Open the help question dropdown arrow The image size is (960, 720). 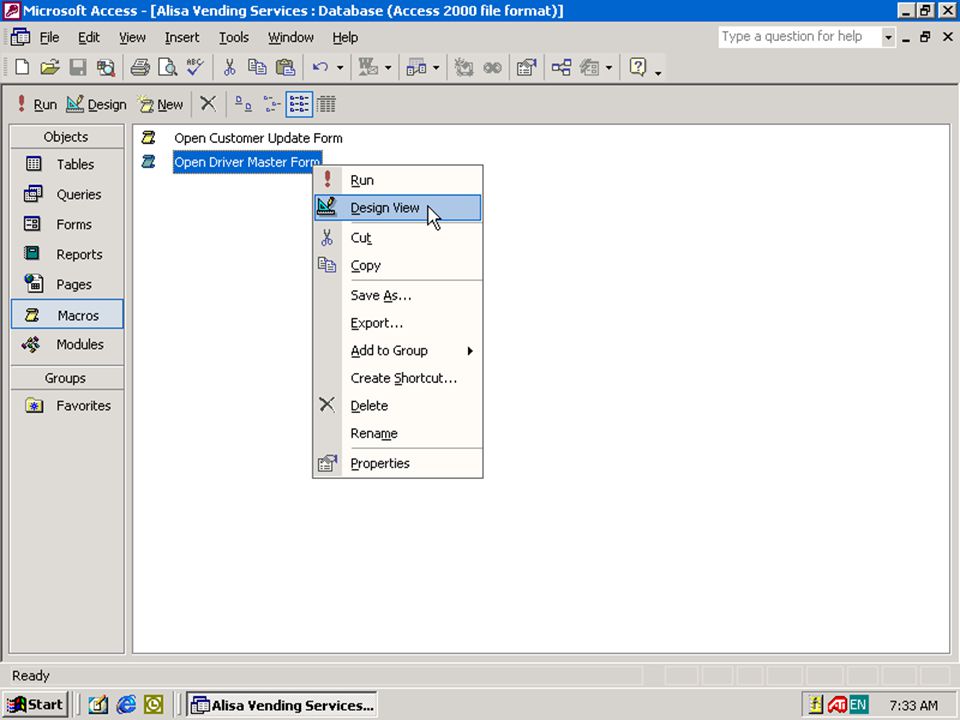click(888, 37)
